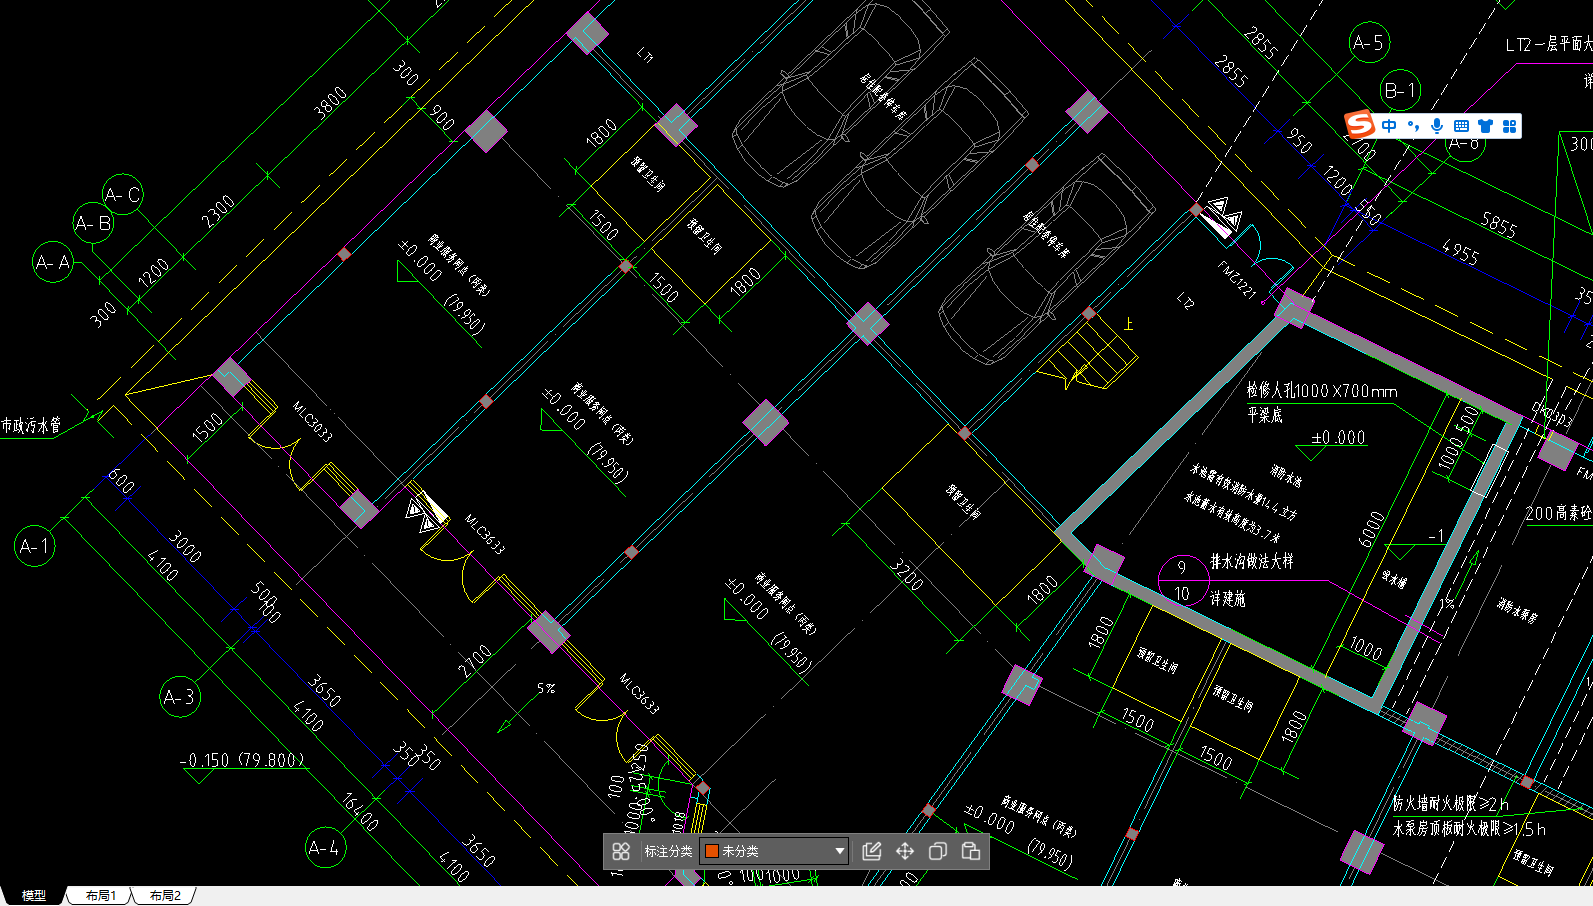This screenshot has height=906, width=1593.
Task: Select the A-3 axis bubble
Action: point(180,696)
